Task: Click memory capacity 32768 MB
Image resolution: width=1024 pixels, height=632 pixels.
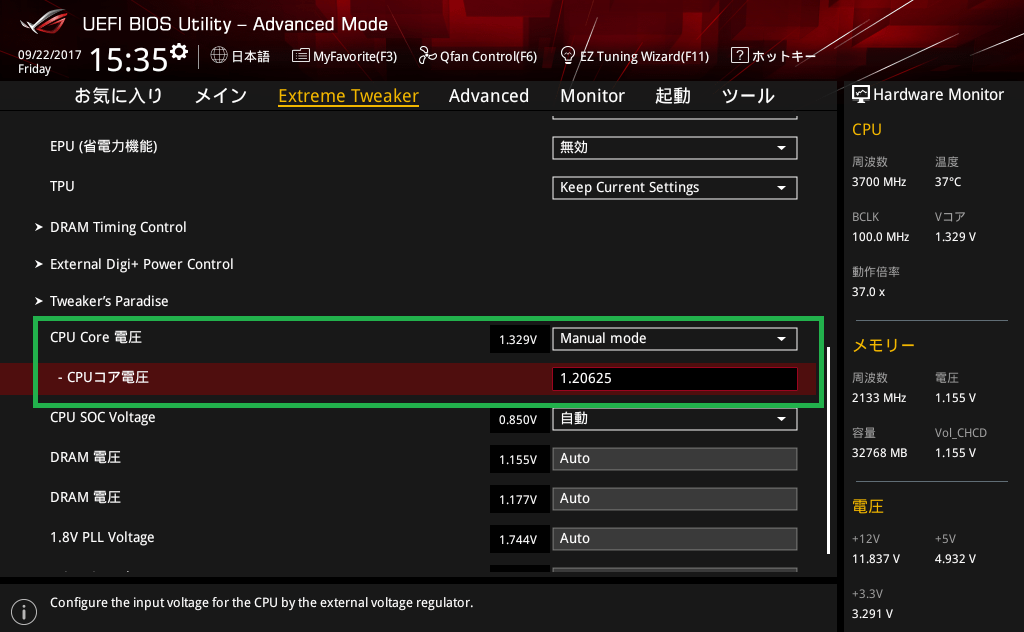Action: point(879,452)
